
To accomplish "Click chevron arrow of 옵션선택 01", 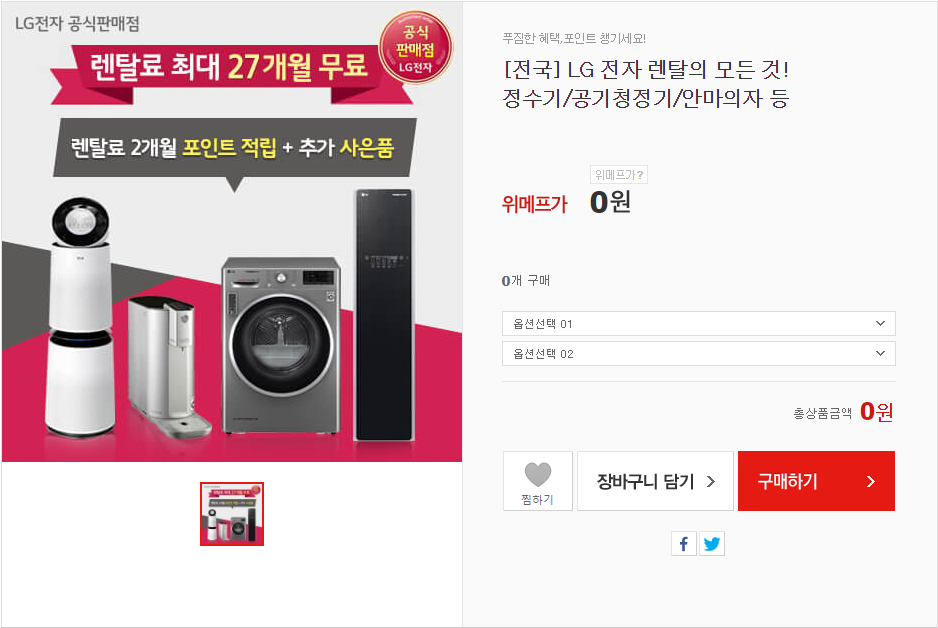I will (880, 324).
